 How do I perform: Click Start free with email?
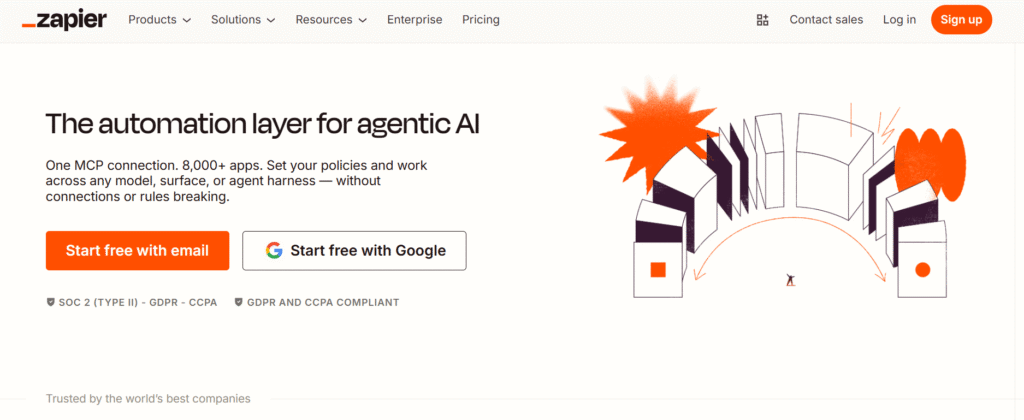click(137, 251)
